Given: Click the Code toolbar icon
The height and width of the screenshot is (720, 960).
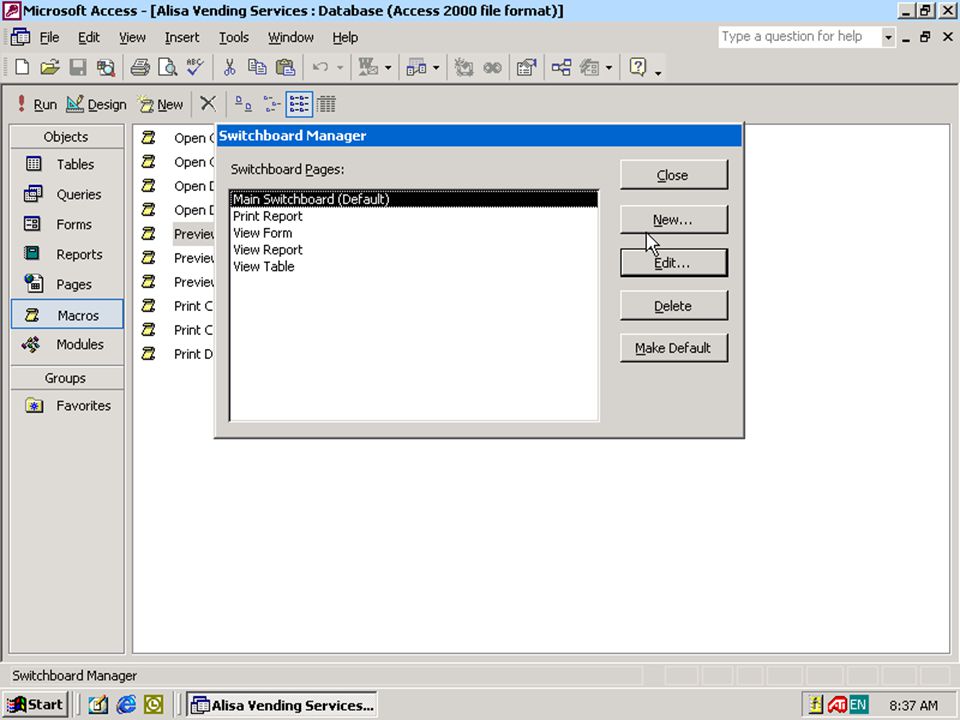Looking at the screenshot, I should [463, 67].
